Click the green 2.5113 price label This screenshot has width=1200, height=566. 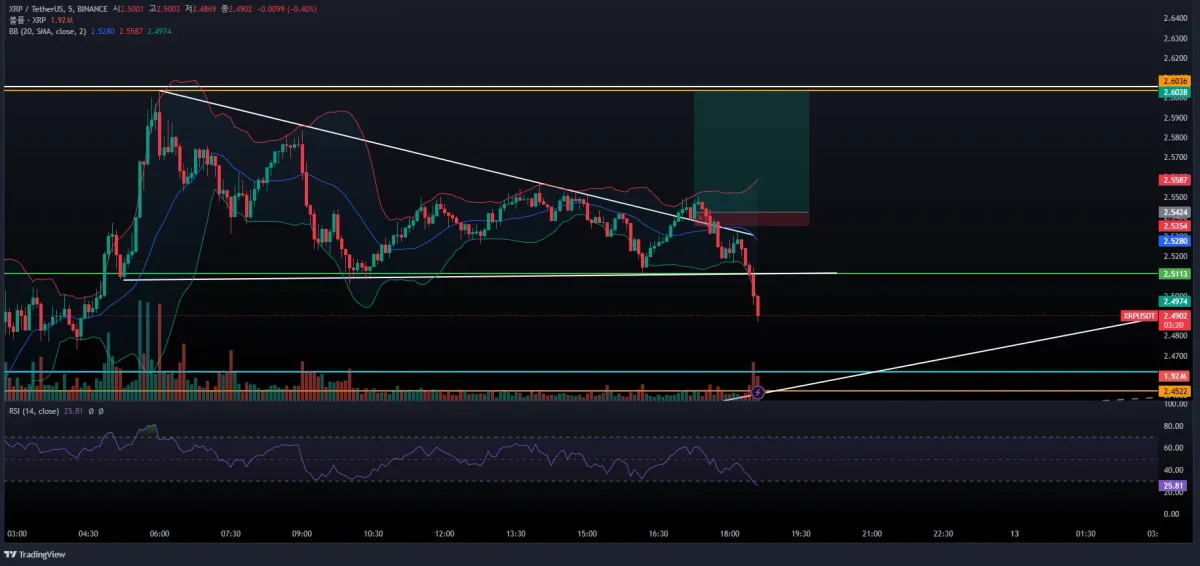(x=1173, y=273)
